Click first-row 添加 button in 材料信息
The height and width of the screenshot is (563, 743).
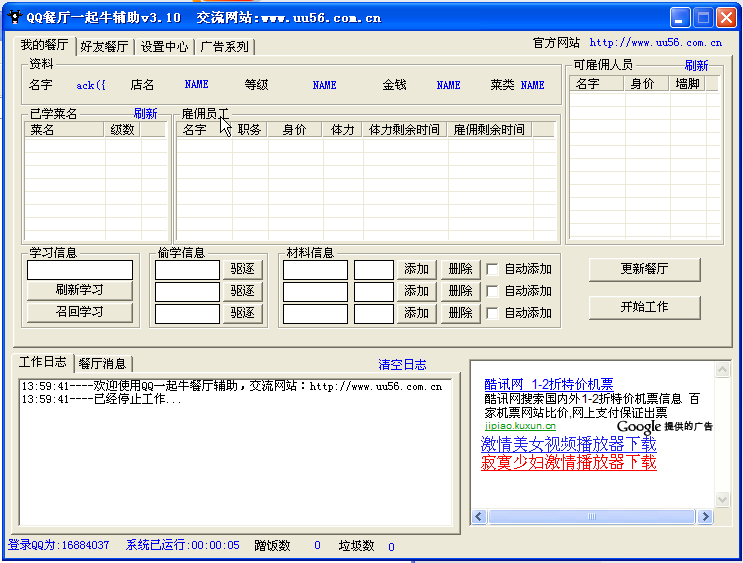click(417, 269)
